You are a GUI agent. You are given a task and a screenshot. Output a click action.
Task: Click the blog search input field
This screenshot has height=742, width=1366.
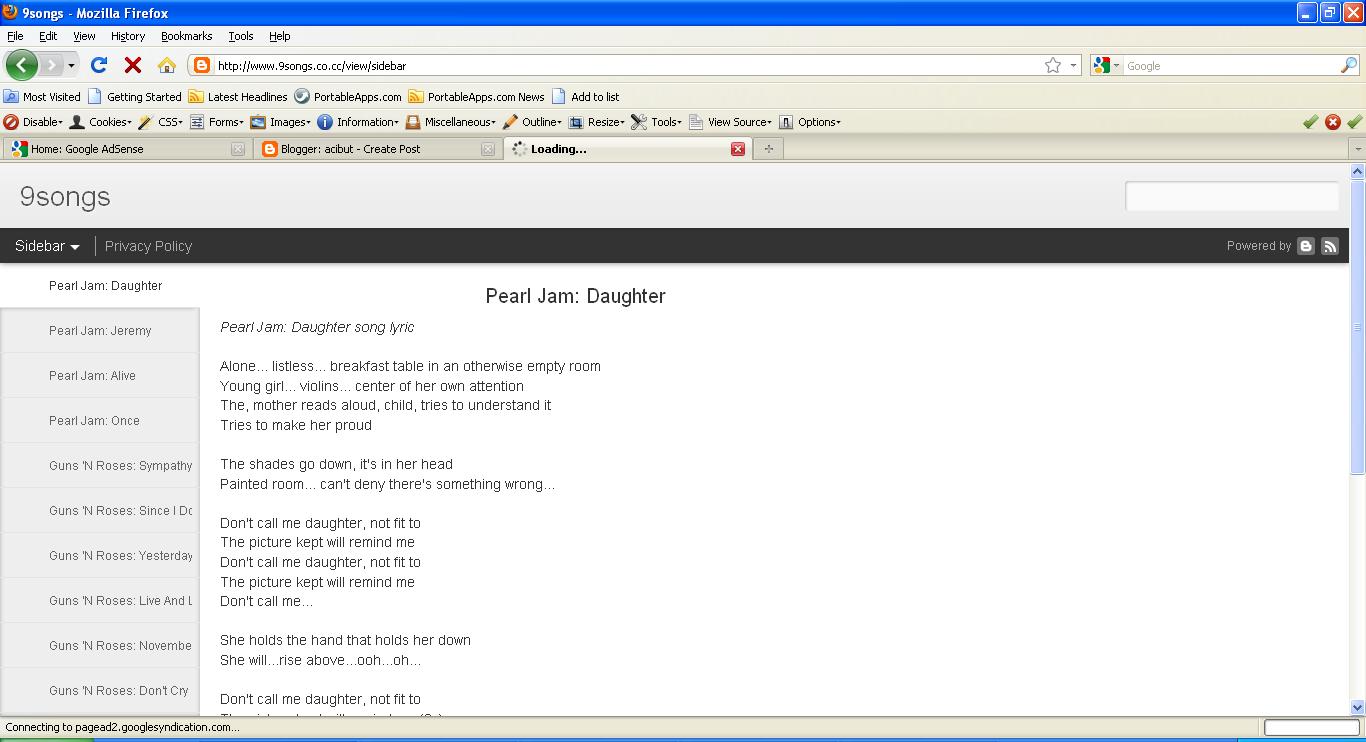coord(1232,196)
